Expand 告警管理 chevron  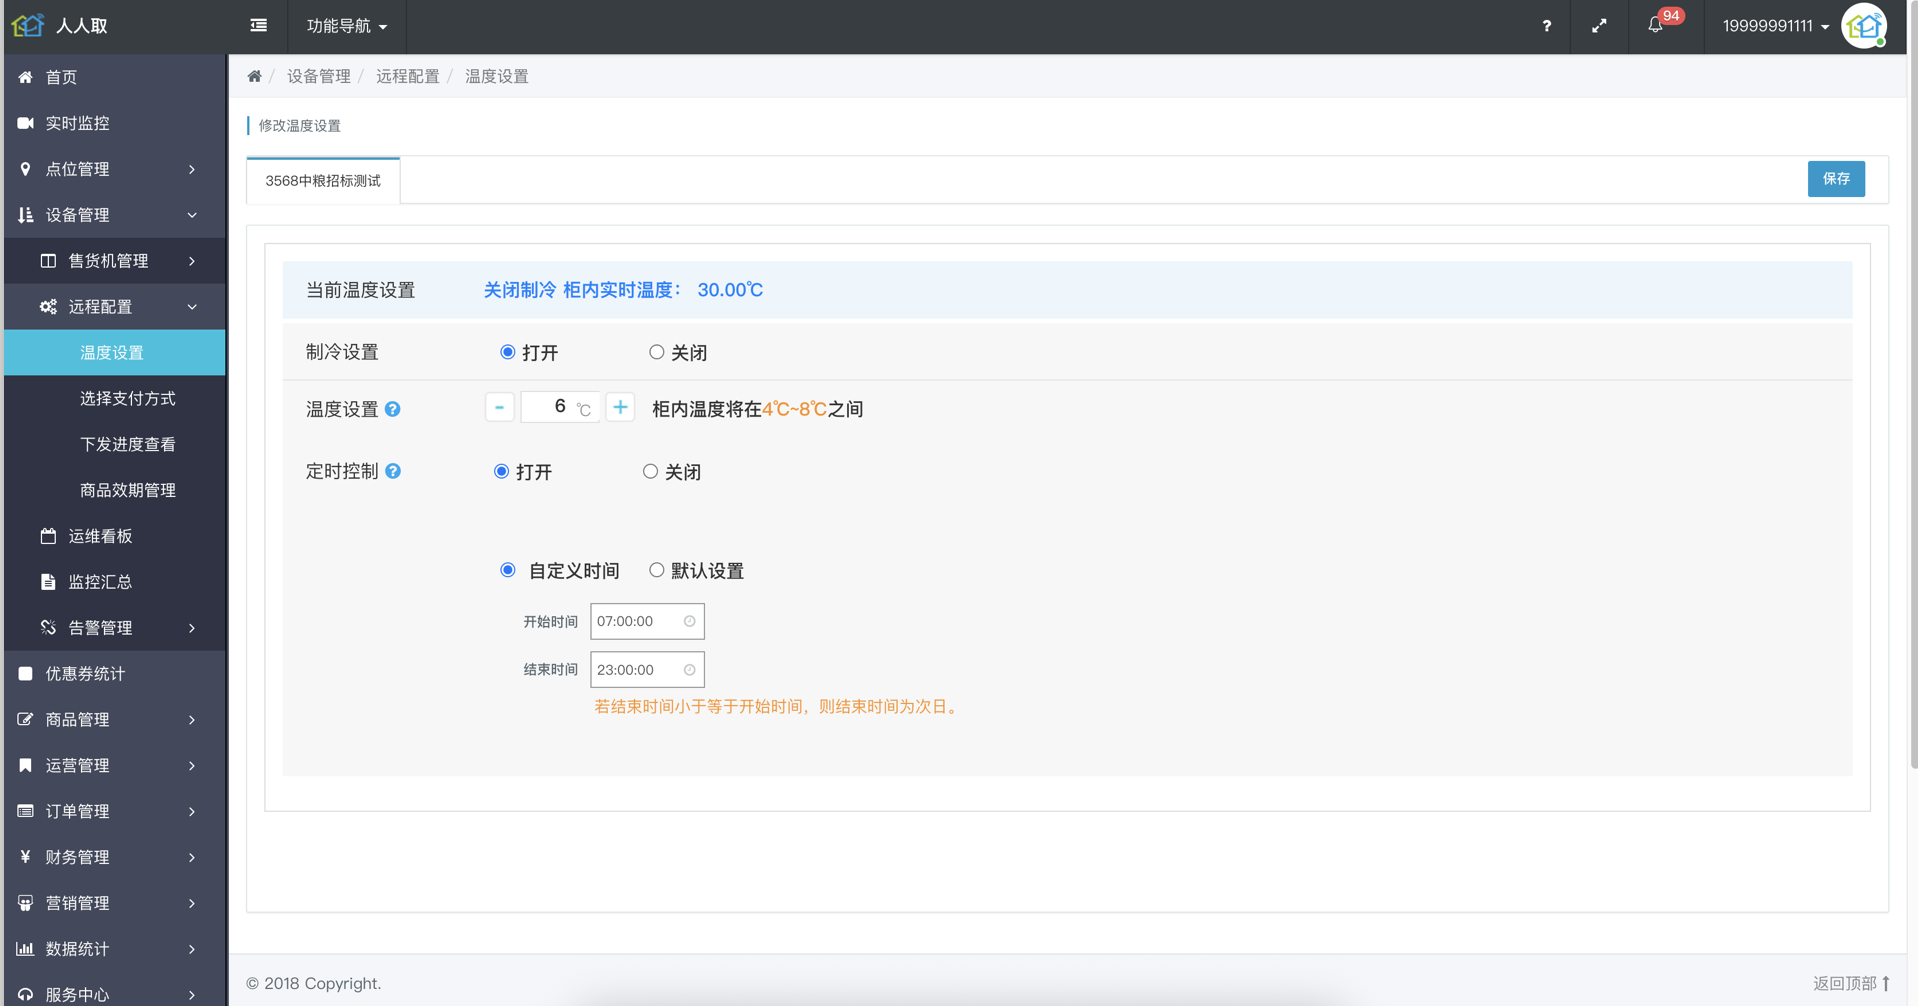pos(192,628)
